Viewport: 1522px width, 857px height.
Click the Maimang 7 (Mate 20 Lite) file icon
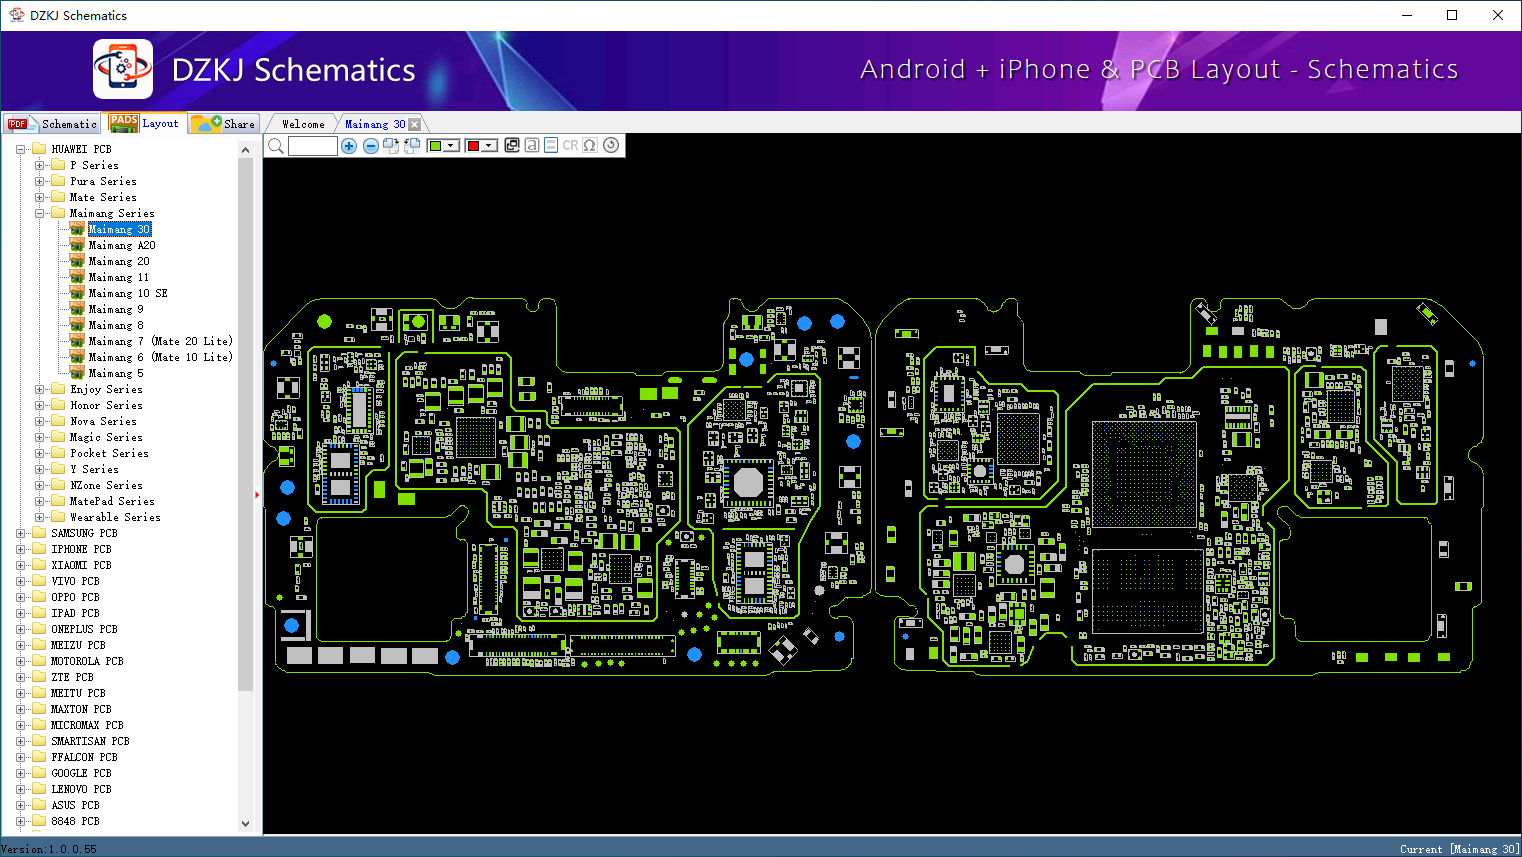(77, 341)
